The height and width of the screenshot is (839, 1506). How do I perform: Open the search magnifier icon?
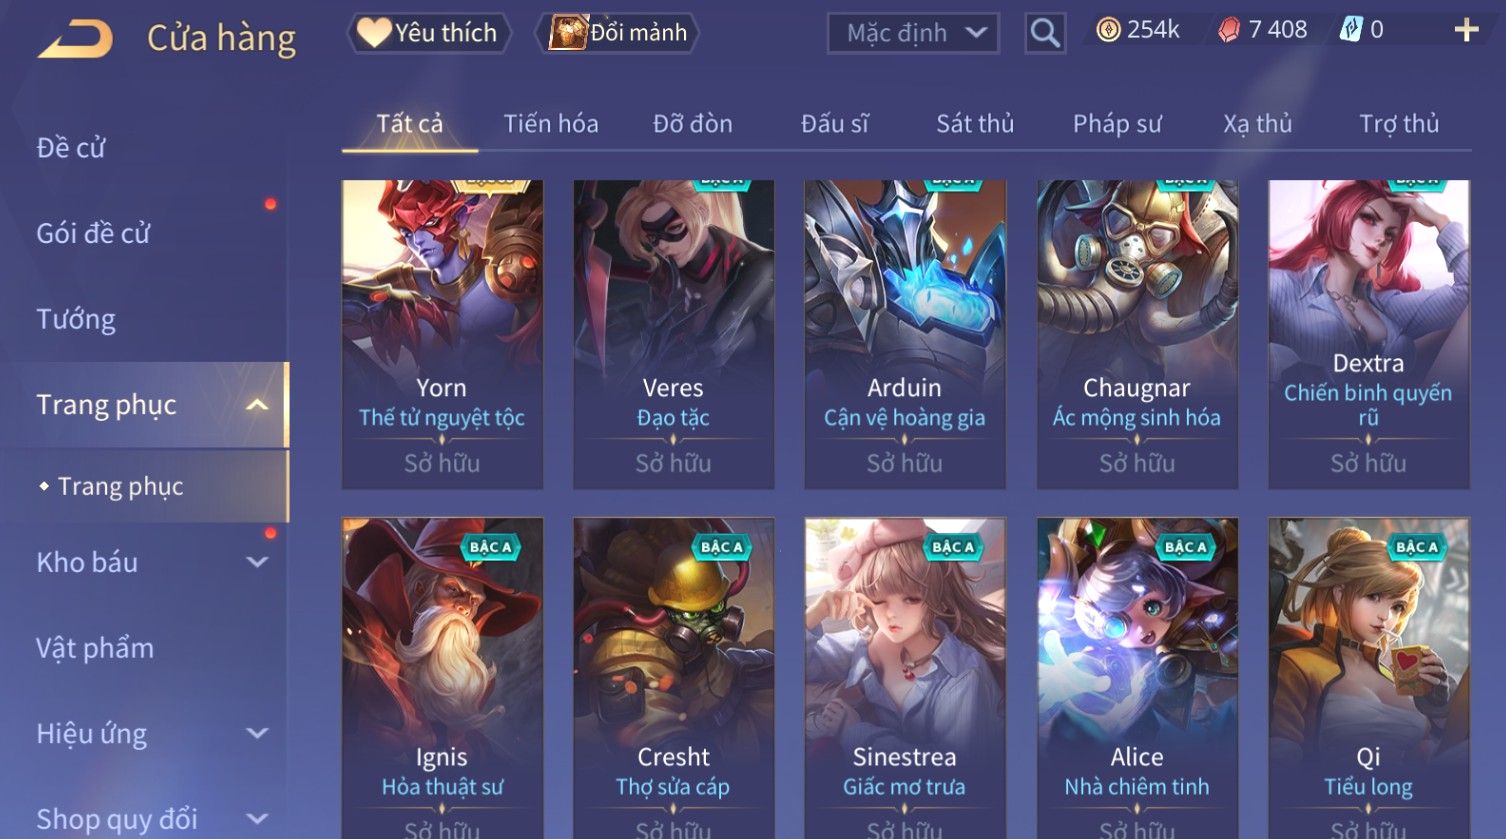click(x=1045, y=33)
